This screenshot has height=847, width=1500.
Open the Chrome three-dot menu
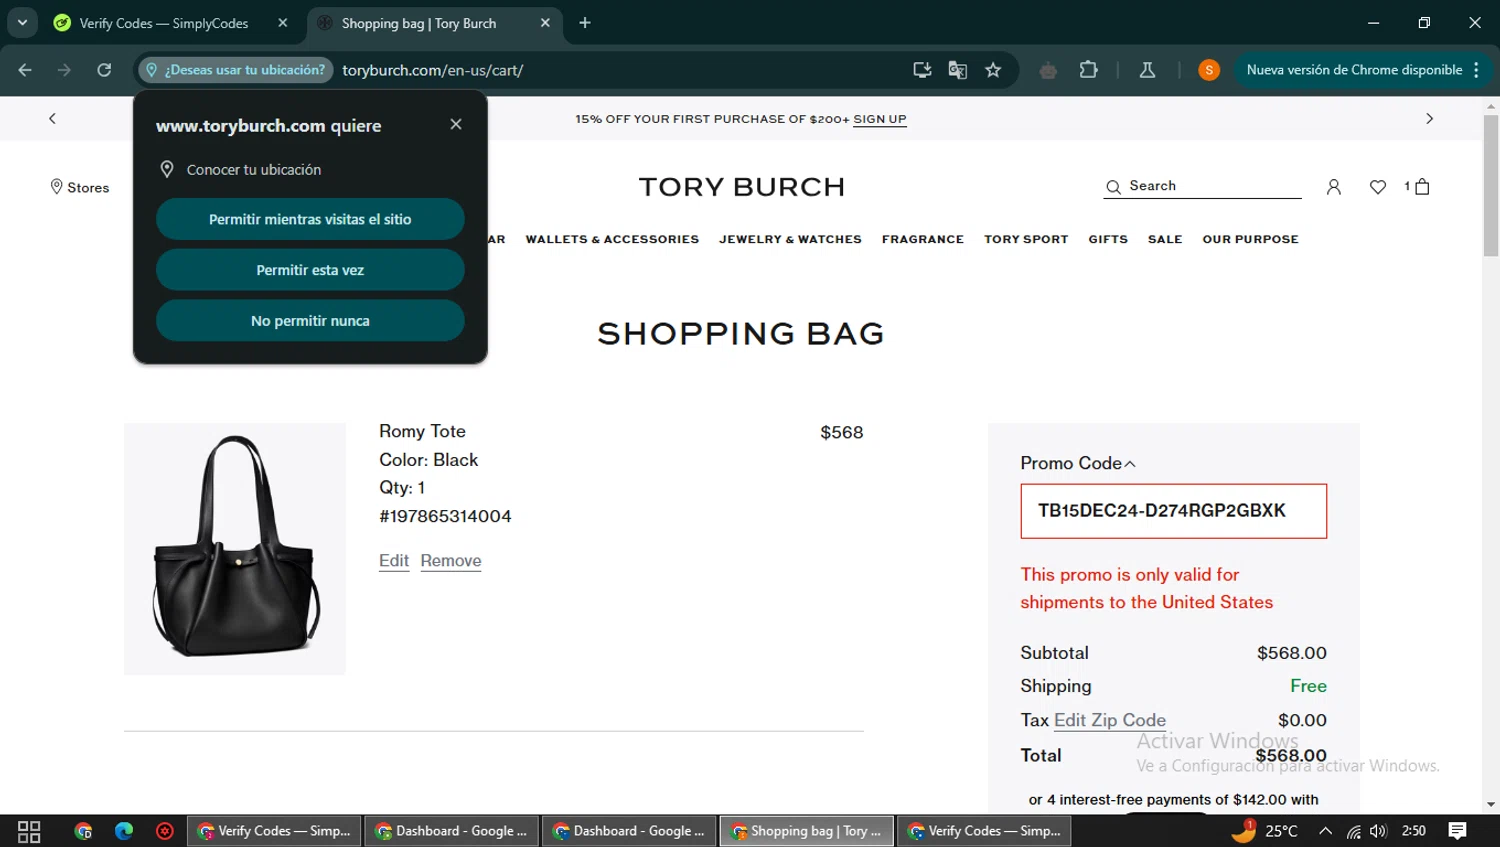coord(1477,70)
